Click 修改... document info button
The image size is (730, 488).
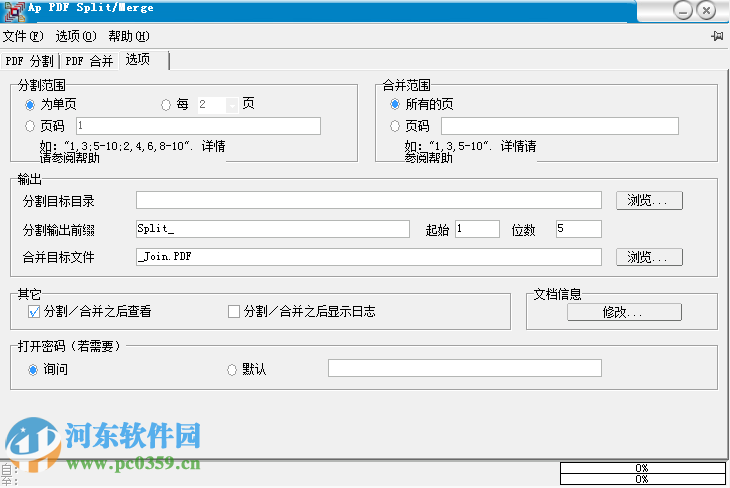point(624,312)
